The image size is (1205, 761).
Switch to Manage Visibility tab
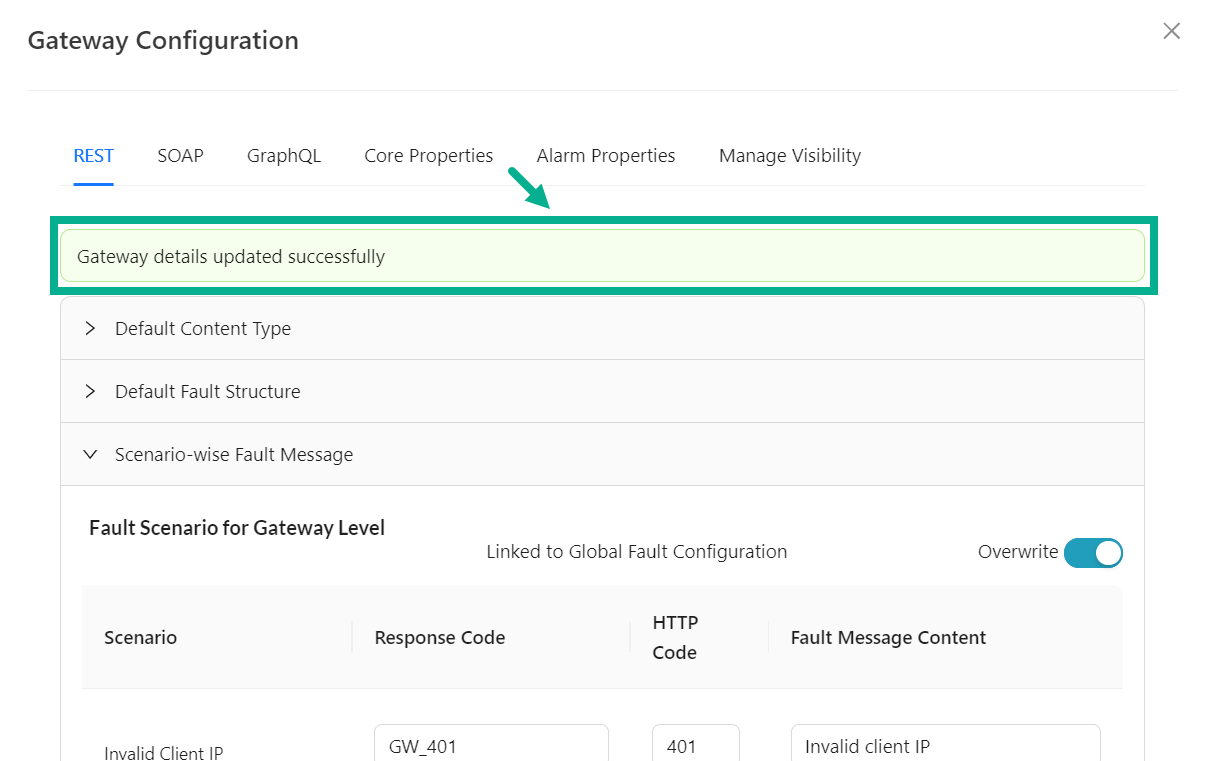click(x=789, y=156)
